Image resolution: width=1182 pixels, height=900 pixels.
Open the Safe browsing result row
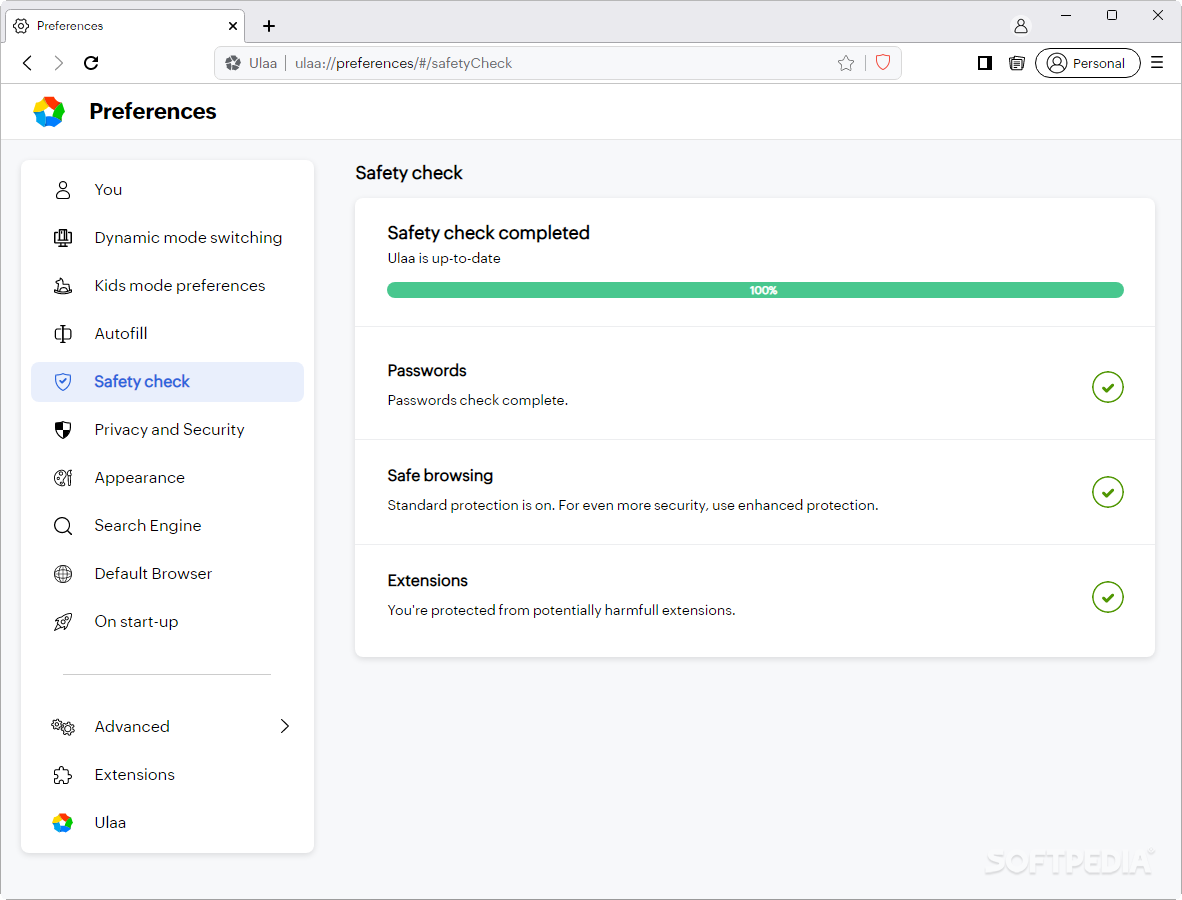coord(755,492)
